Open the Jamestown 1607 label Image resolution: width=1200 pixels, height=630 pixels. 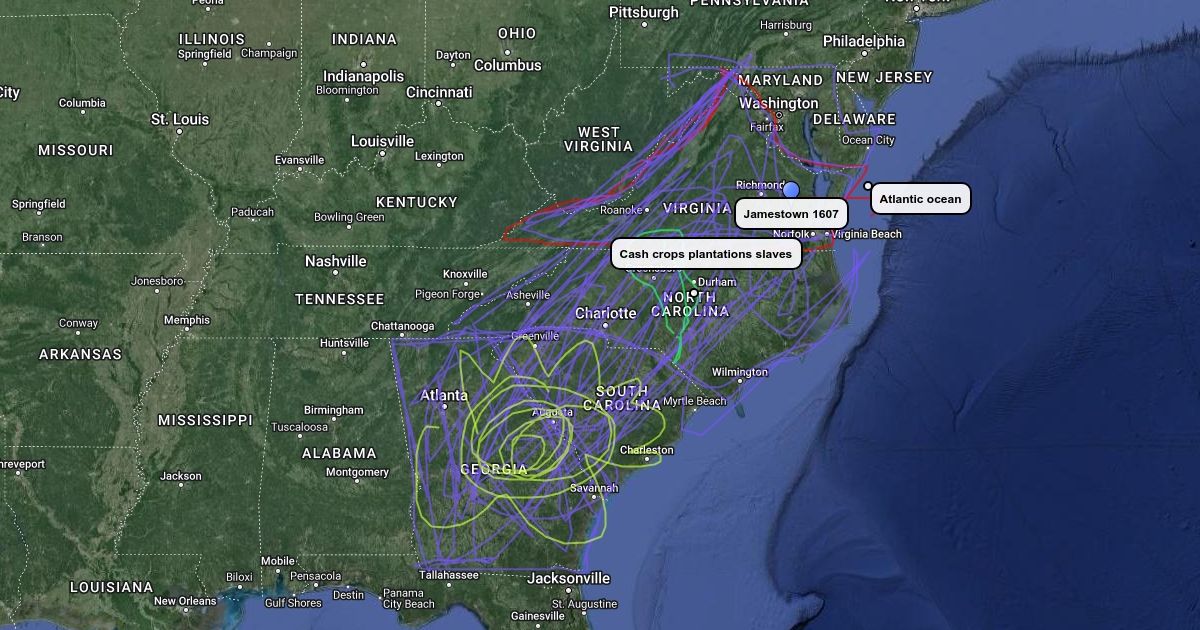click(791, 214)
